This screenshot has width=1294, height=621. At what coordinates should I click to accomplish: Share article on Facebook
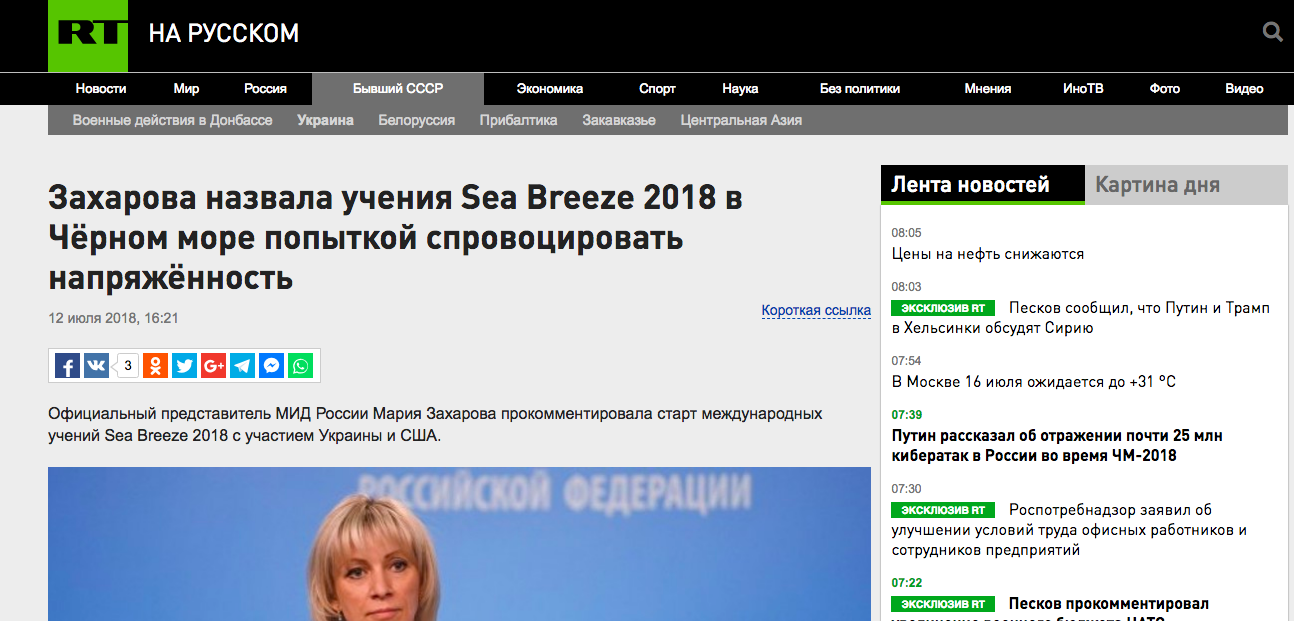[x=67, y=366]
